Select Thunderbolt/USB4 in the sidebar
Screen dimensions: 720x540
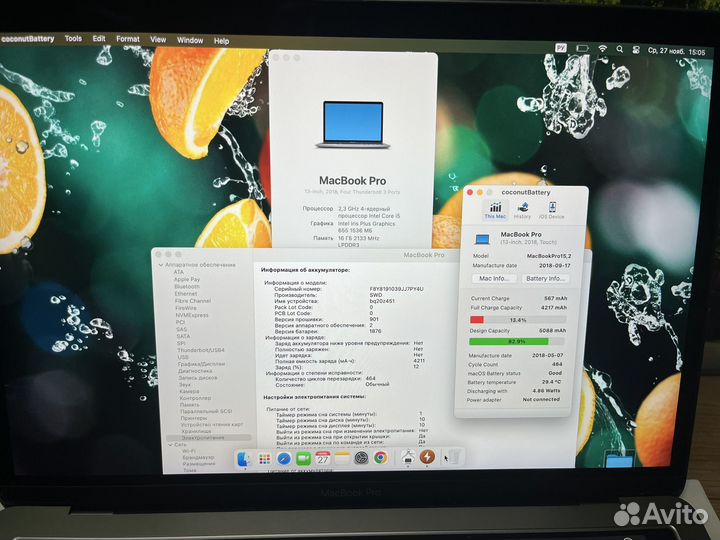201,350
